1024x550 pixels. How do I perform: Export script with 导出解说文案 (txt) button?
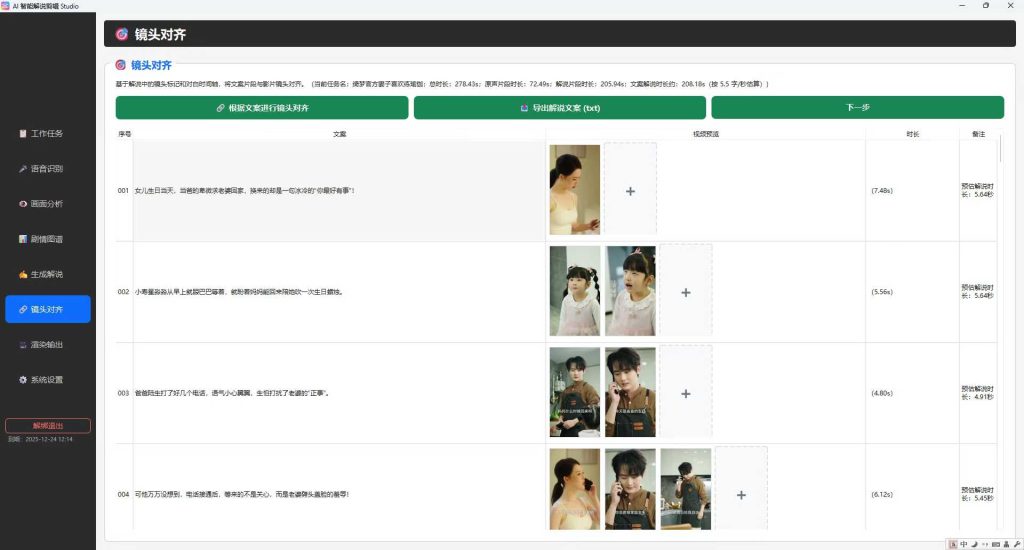560,108
